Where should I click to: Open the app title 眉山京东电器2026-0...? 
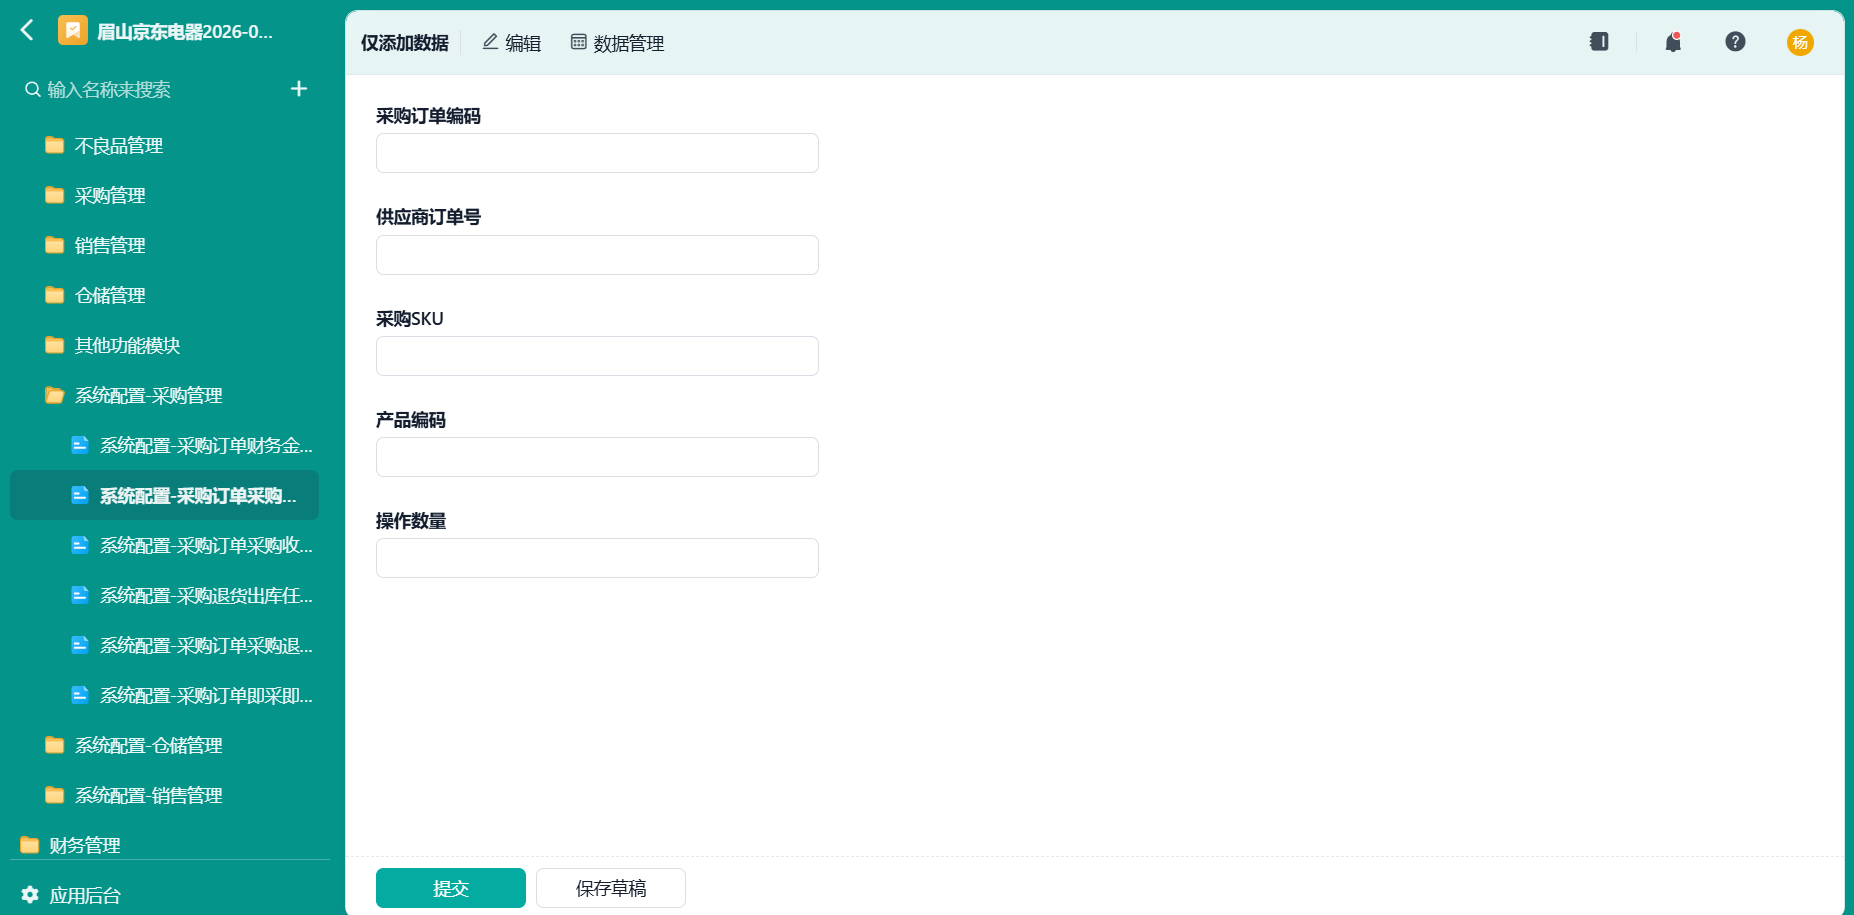click(x=184, y=32)
